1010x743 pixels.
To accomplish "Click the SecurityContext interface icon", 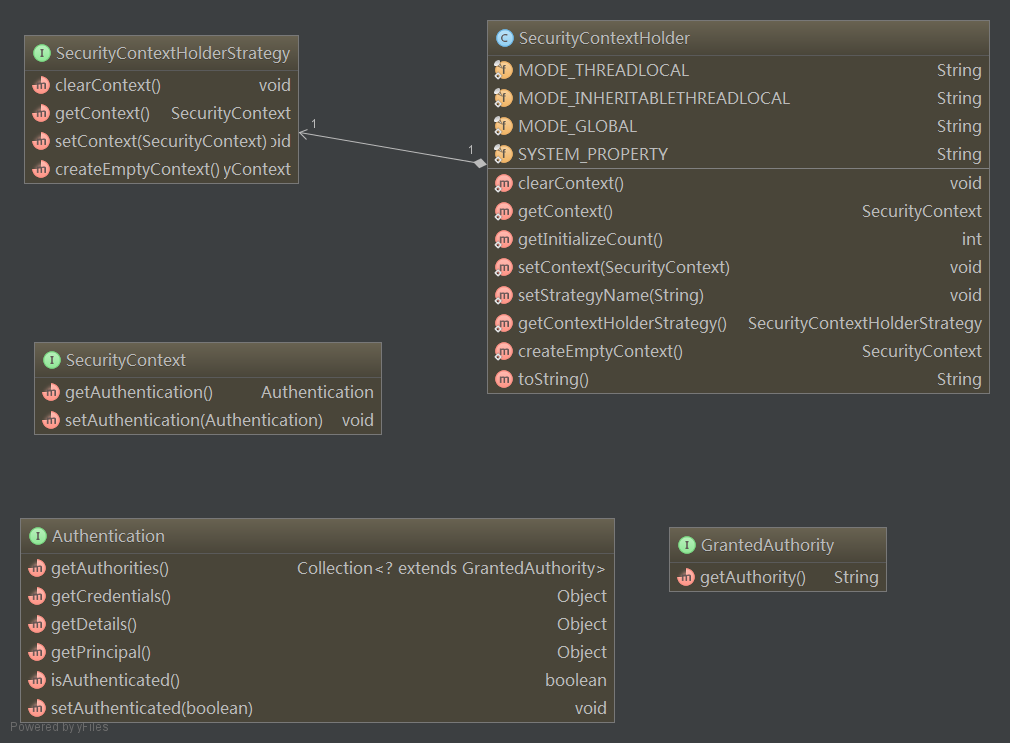I will [x=51, y=360].
